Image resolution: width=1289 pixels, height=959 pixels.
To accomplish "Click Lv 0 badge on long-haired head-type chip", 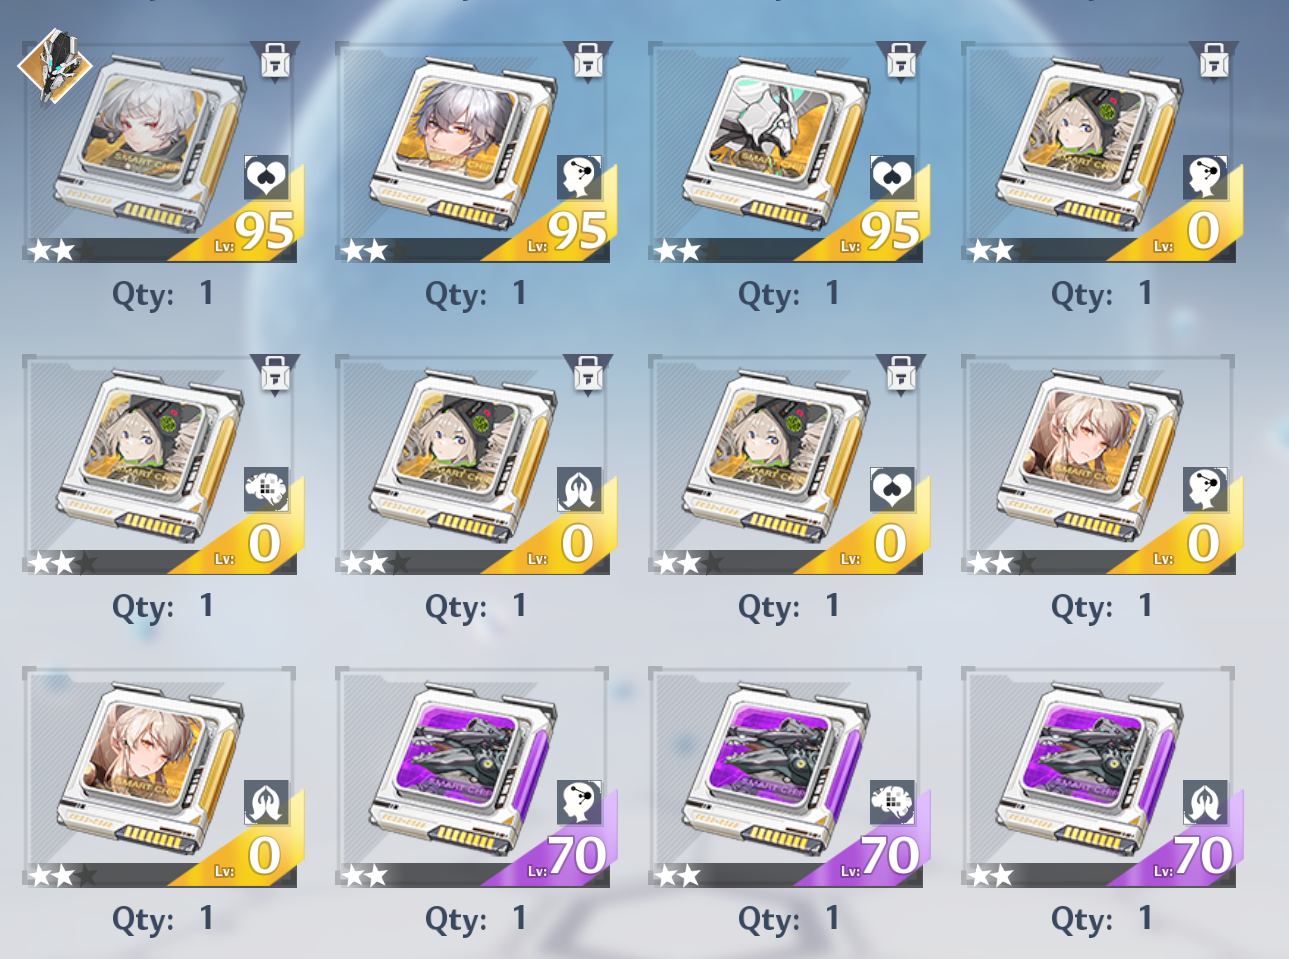I will pos(1190,545).
